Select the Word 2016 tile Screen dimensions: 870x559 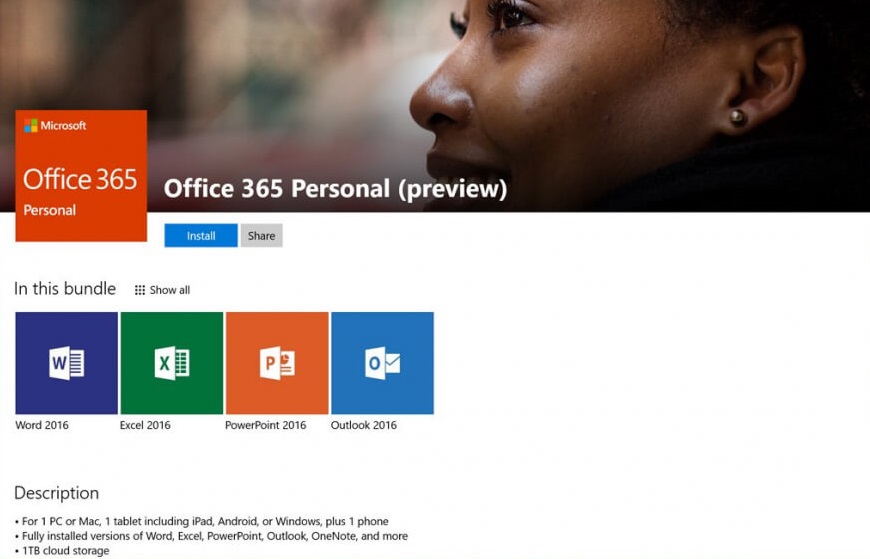tap(67, 363)
